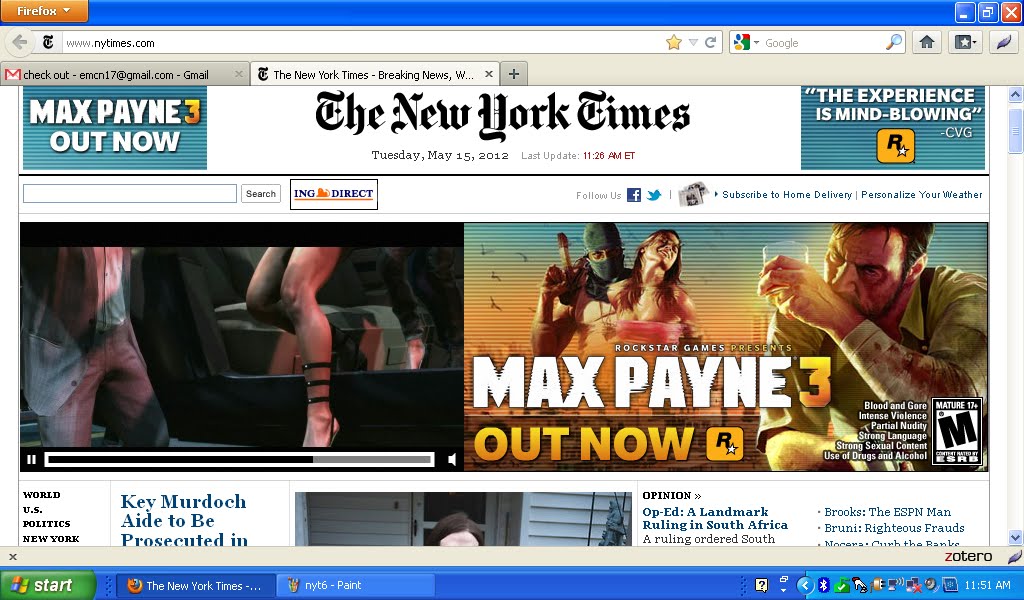1024x600 pixels.
Task: Open Subscribe to Home Delivery link
Action: tap(787, 195)
